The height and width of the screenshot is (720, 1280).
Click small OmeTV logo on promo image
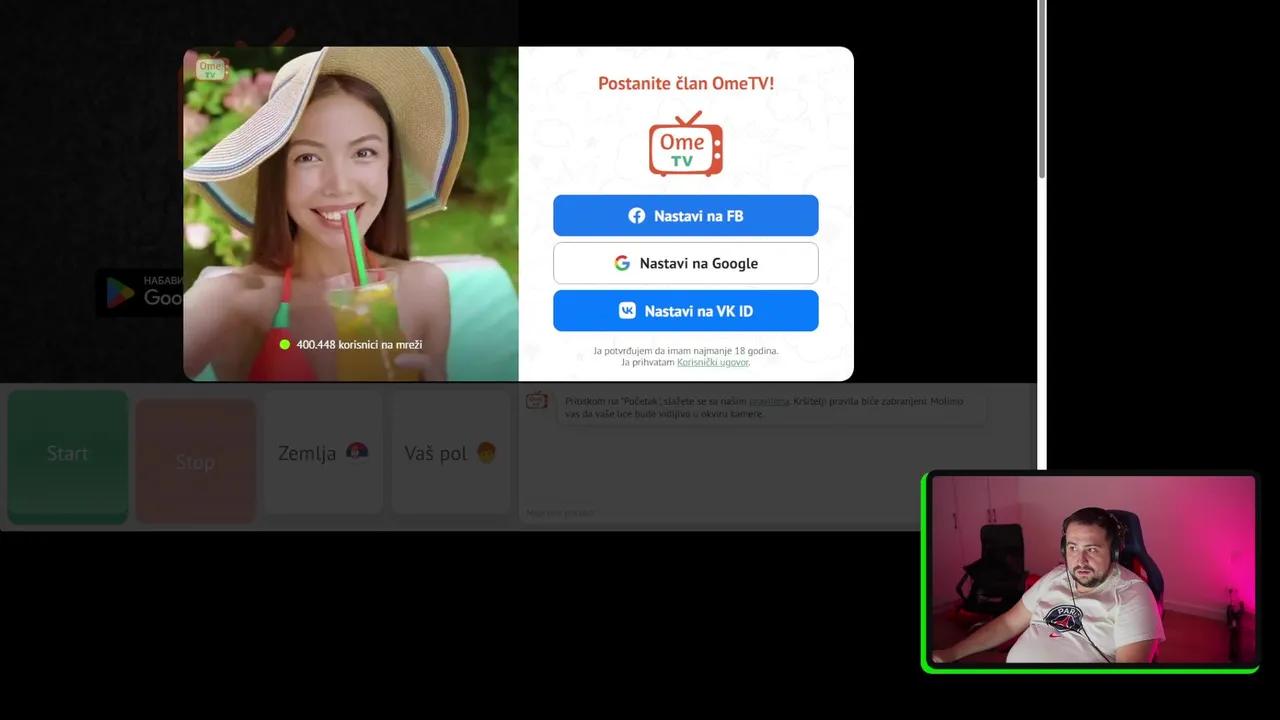(x=210, y=68)
